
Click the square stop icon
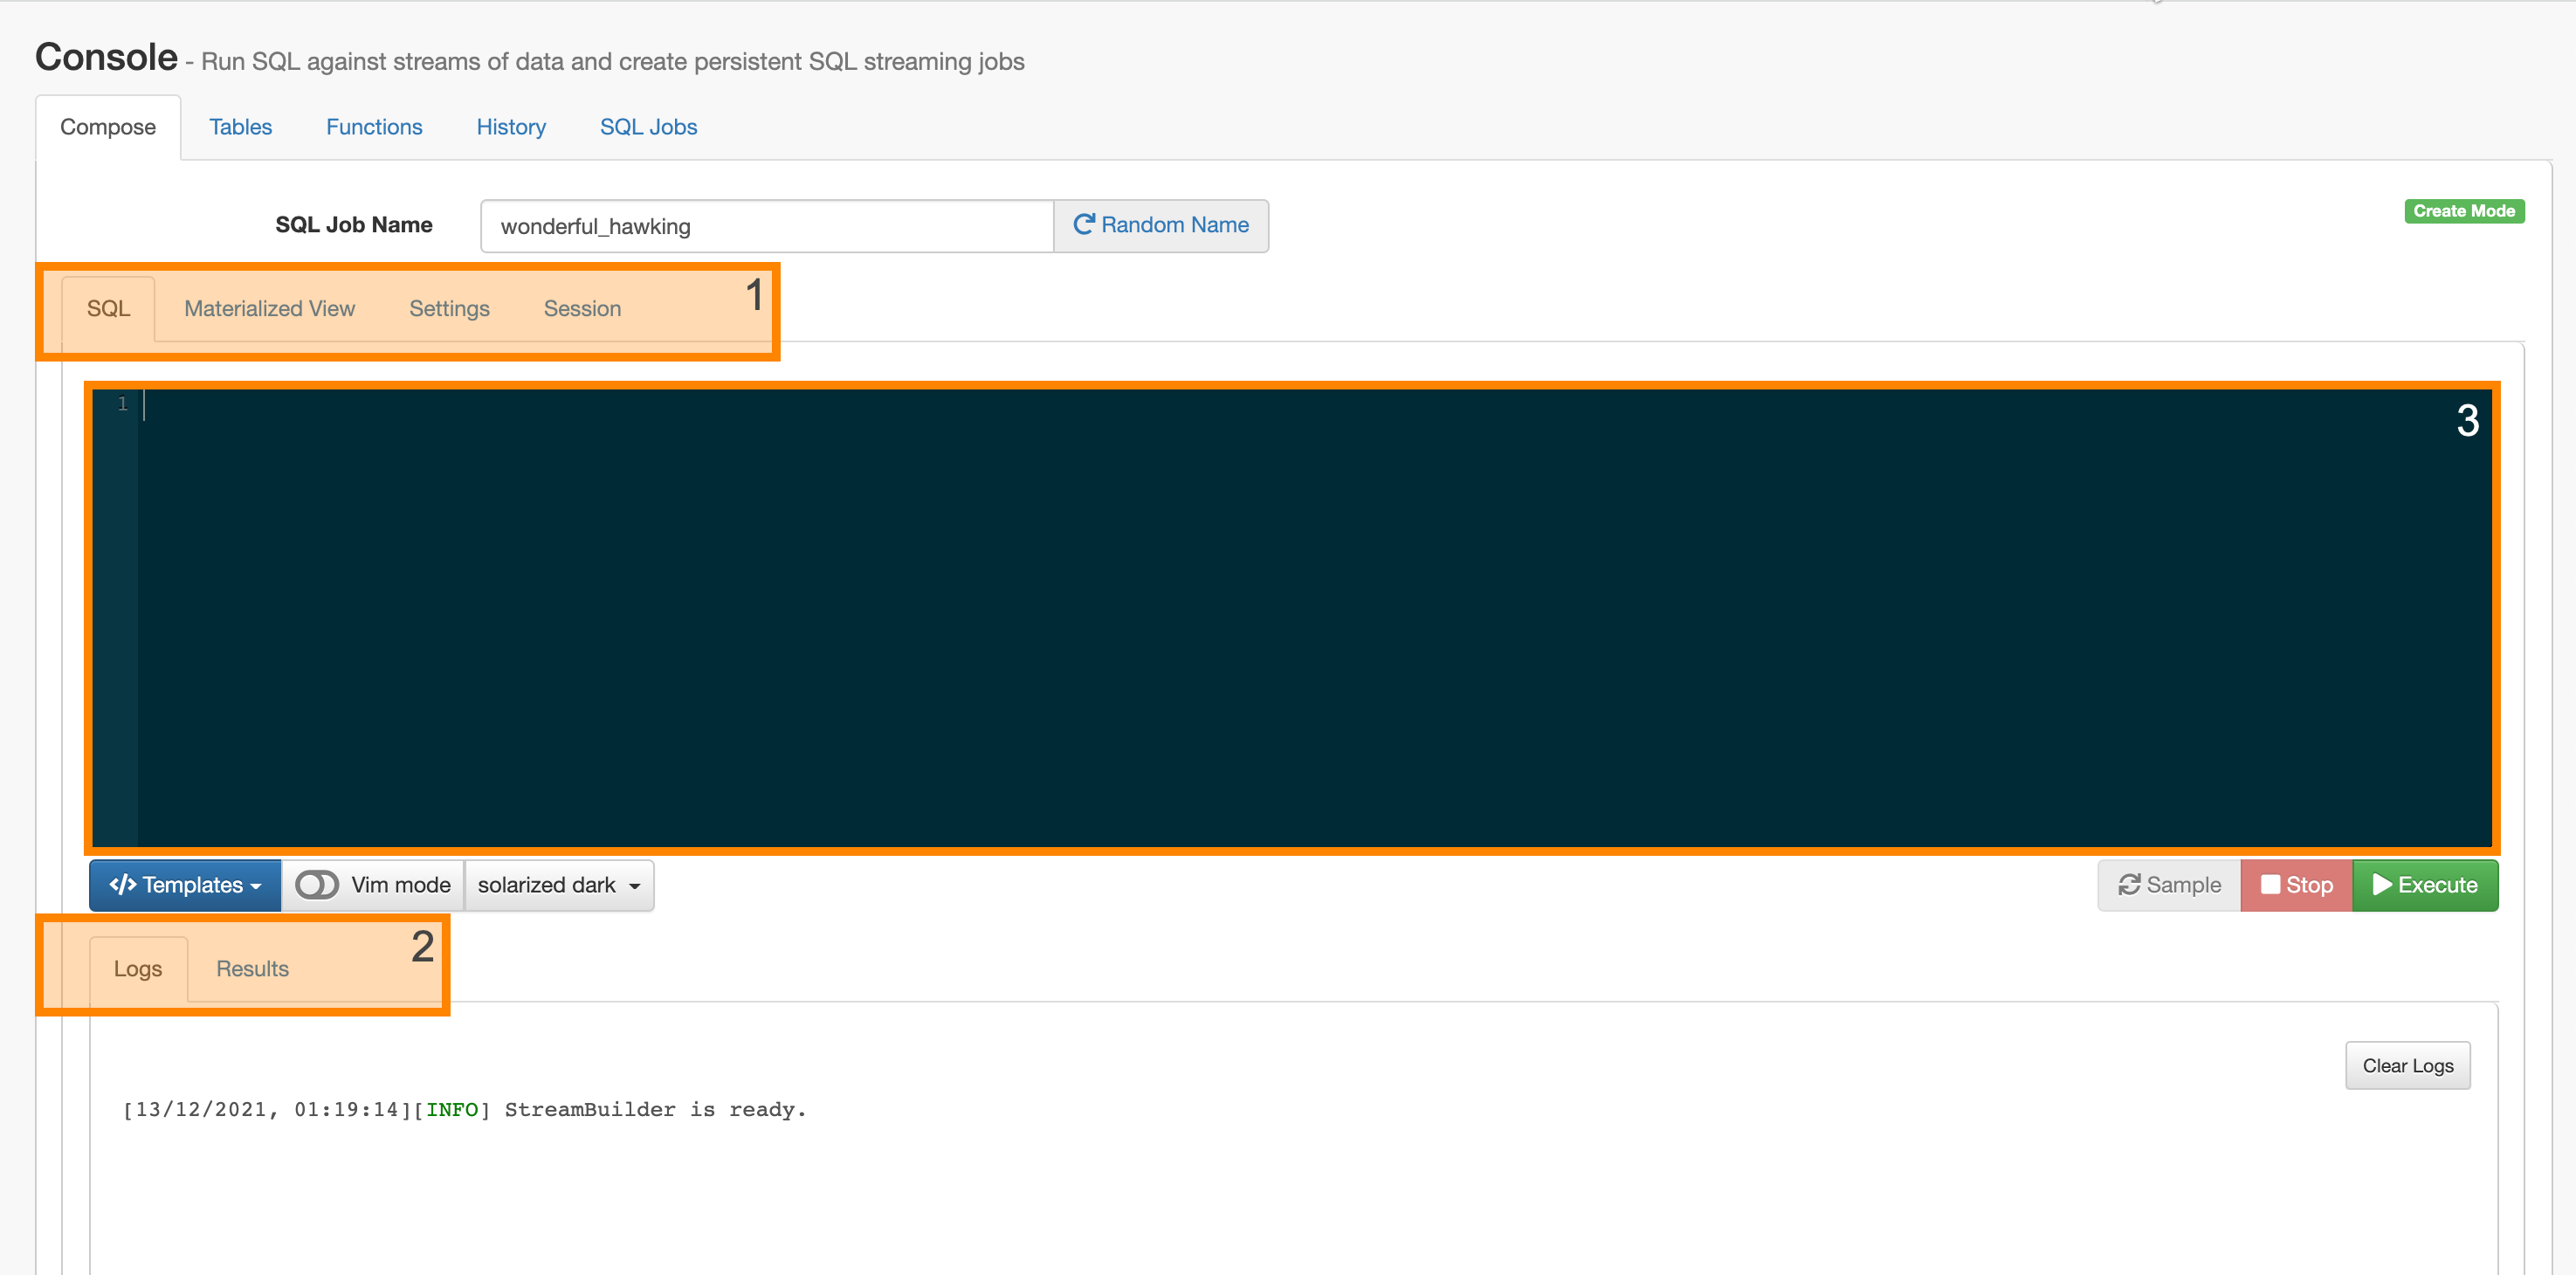coord(2270,885)
